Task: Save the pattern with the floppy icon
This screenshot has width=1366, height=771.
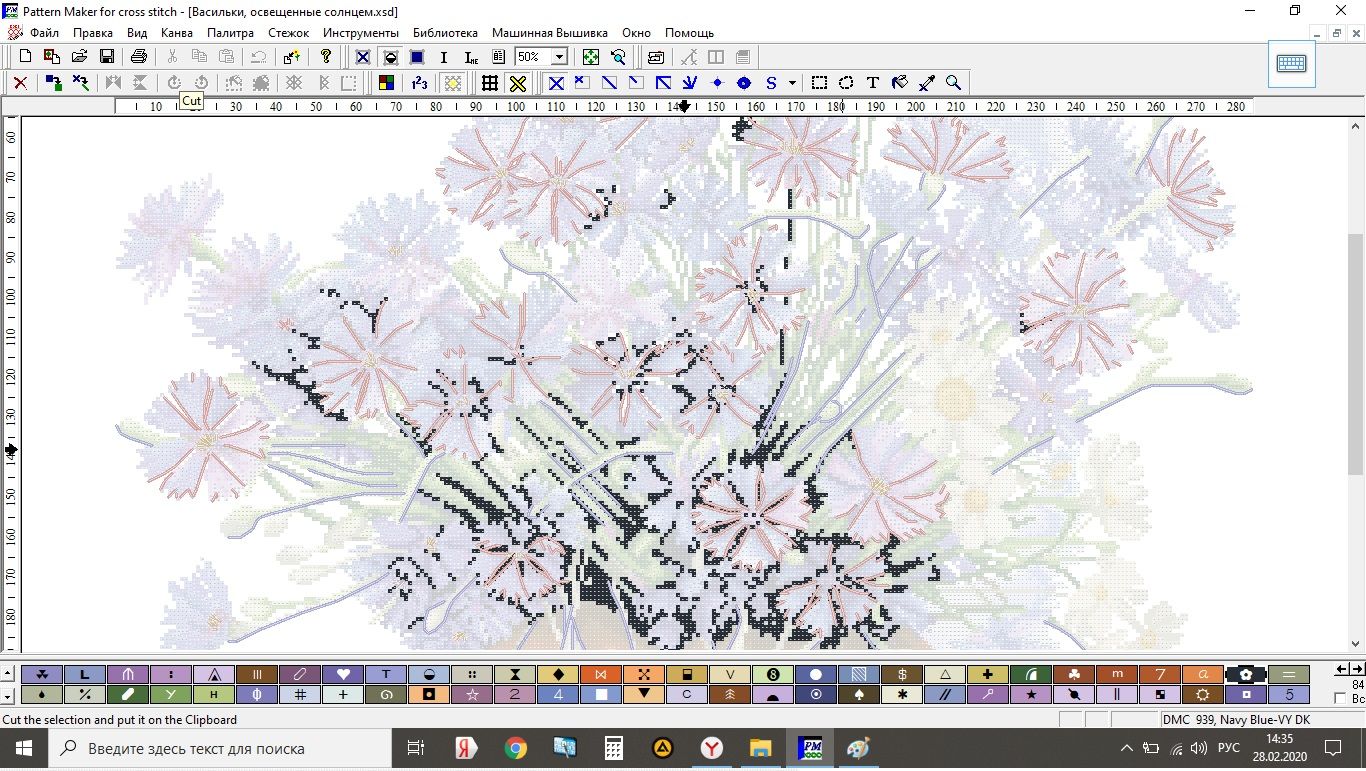Action: pyautogui.click(x=106, y=57)
